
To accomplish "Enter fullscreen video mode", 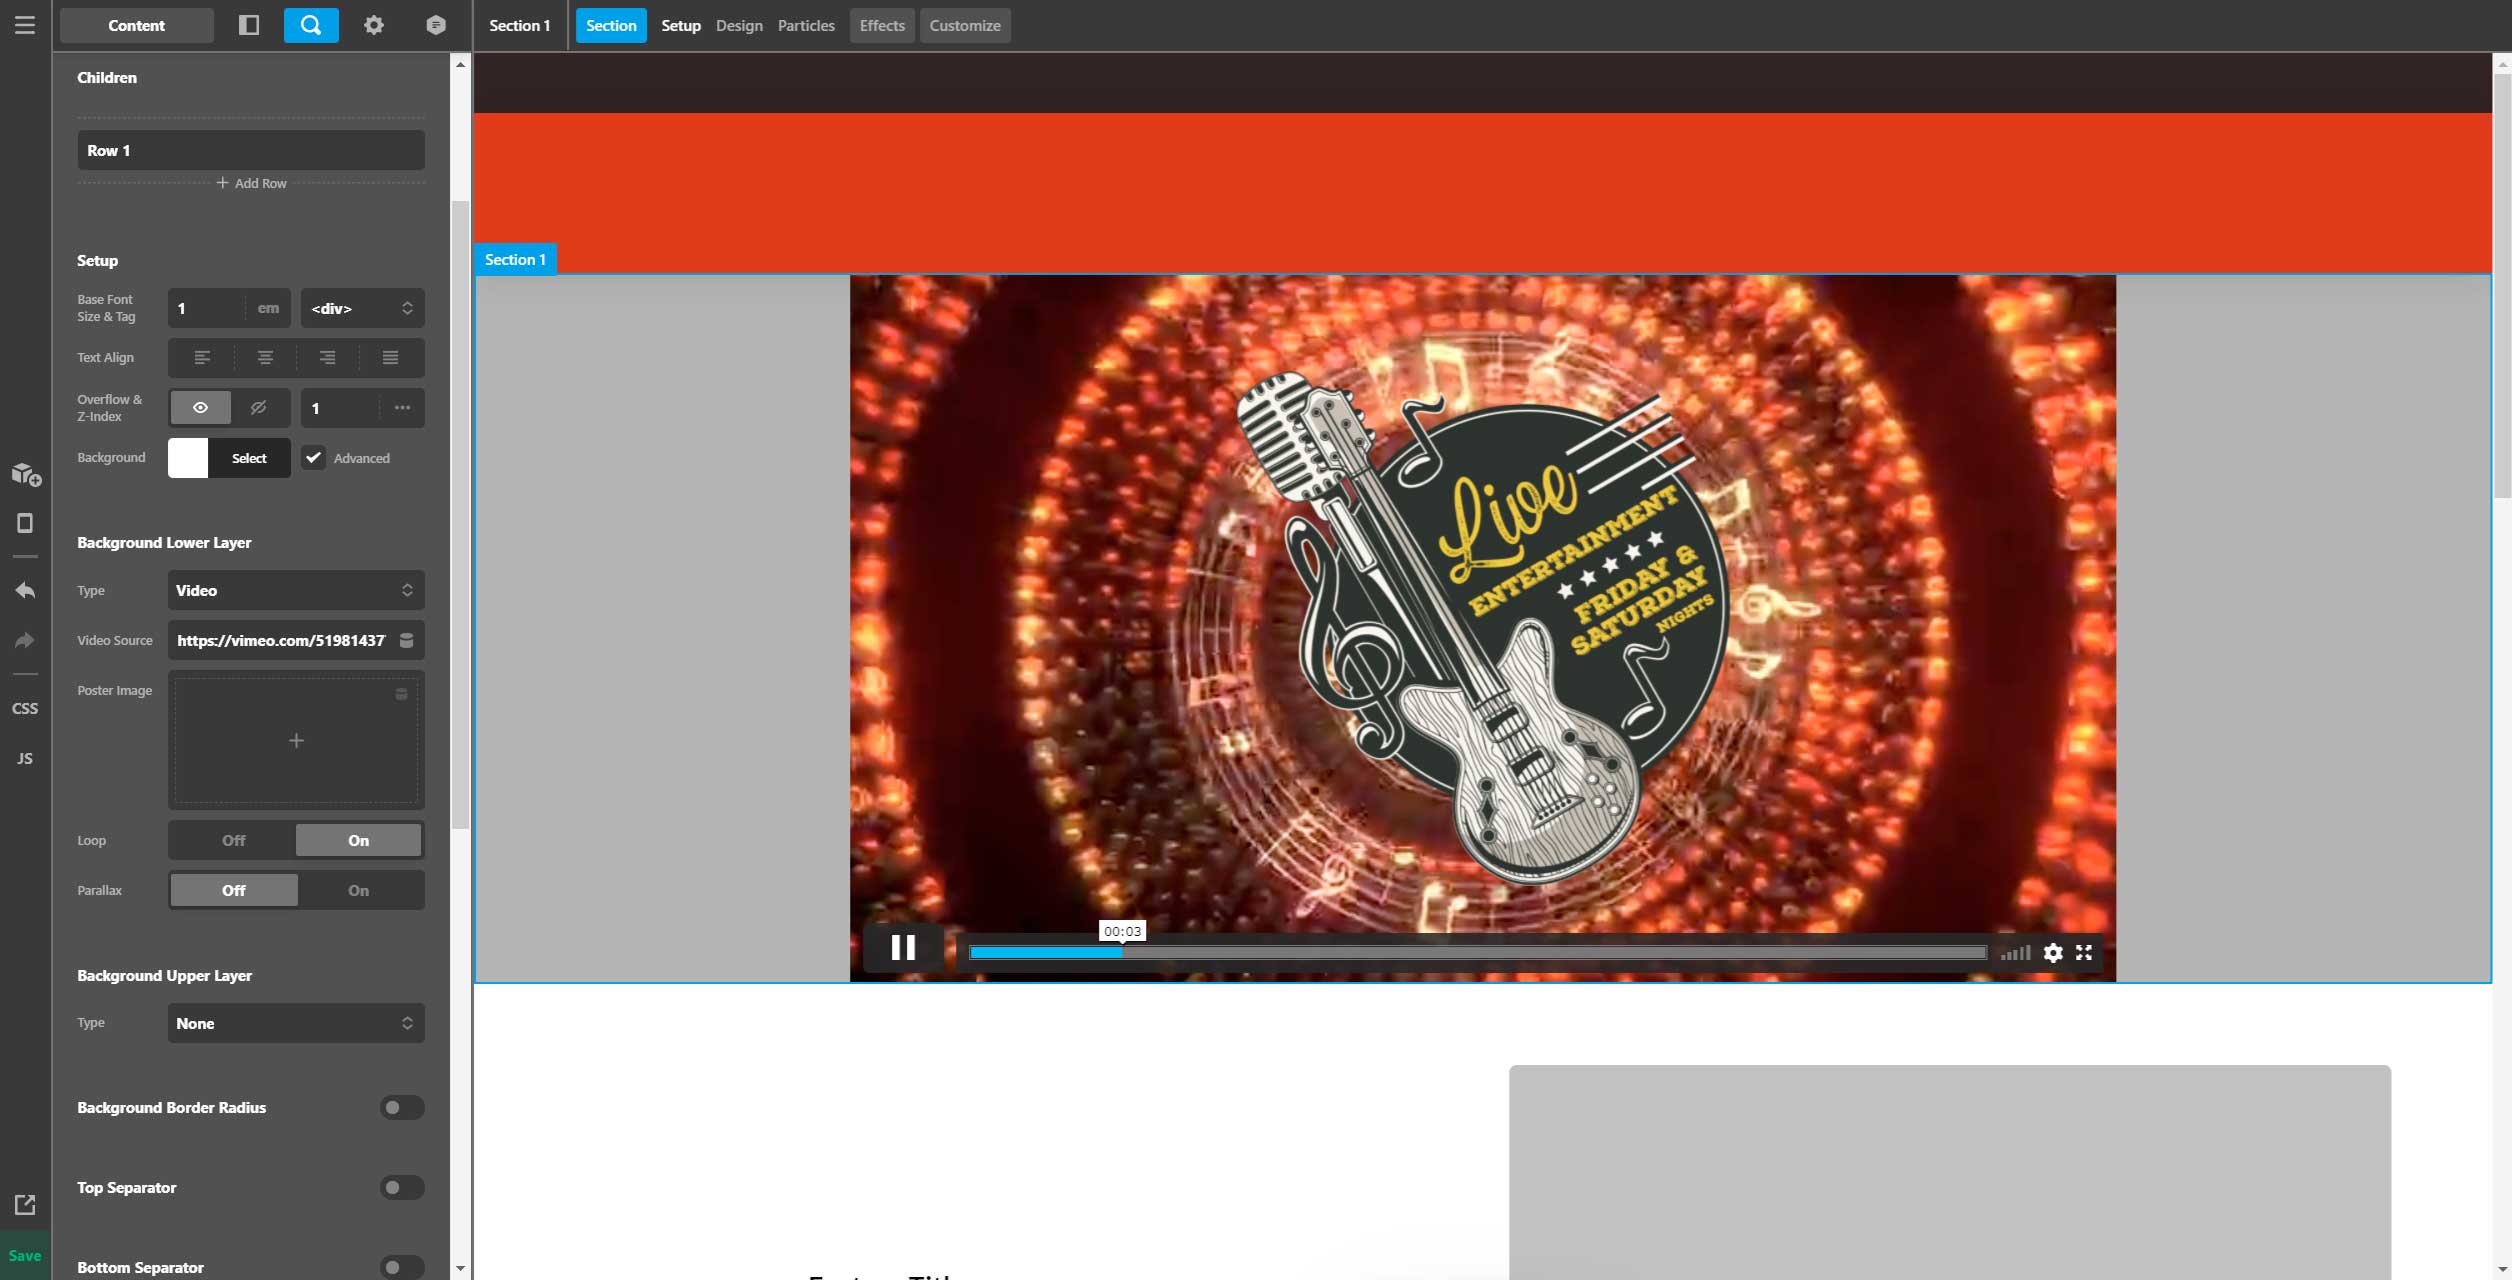I will coord(2084,953).
